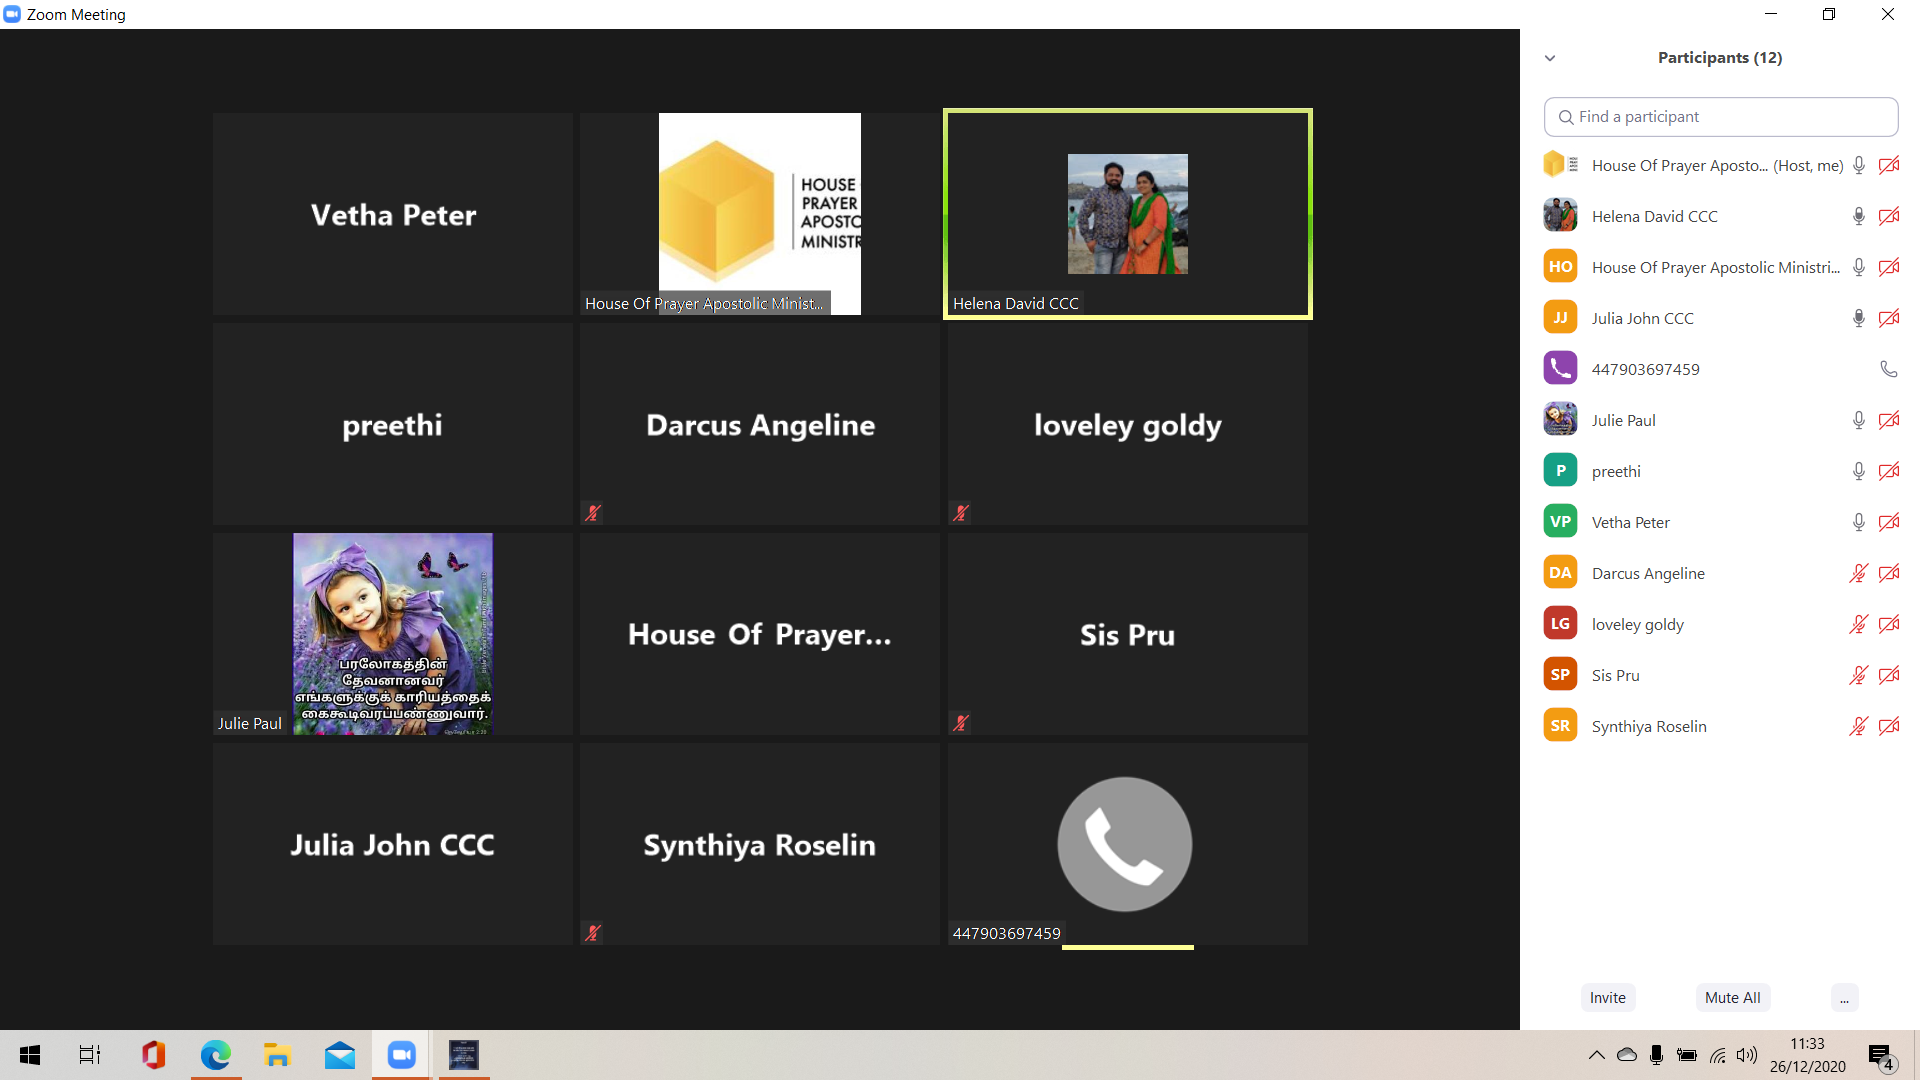This screenshot has height=1080, width=1920.
Task: Toggle mute for Julia John CCC participant
Action: pyautogui.click(x=1854, y=318)
